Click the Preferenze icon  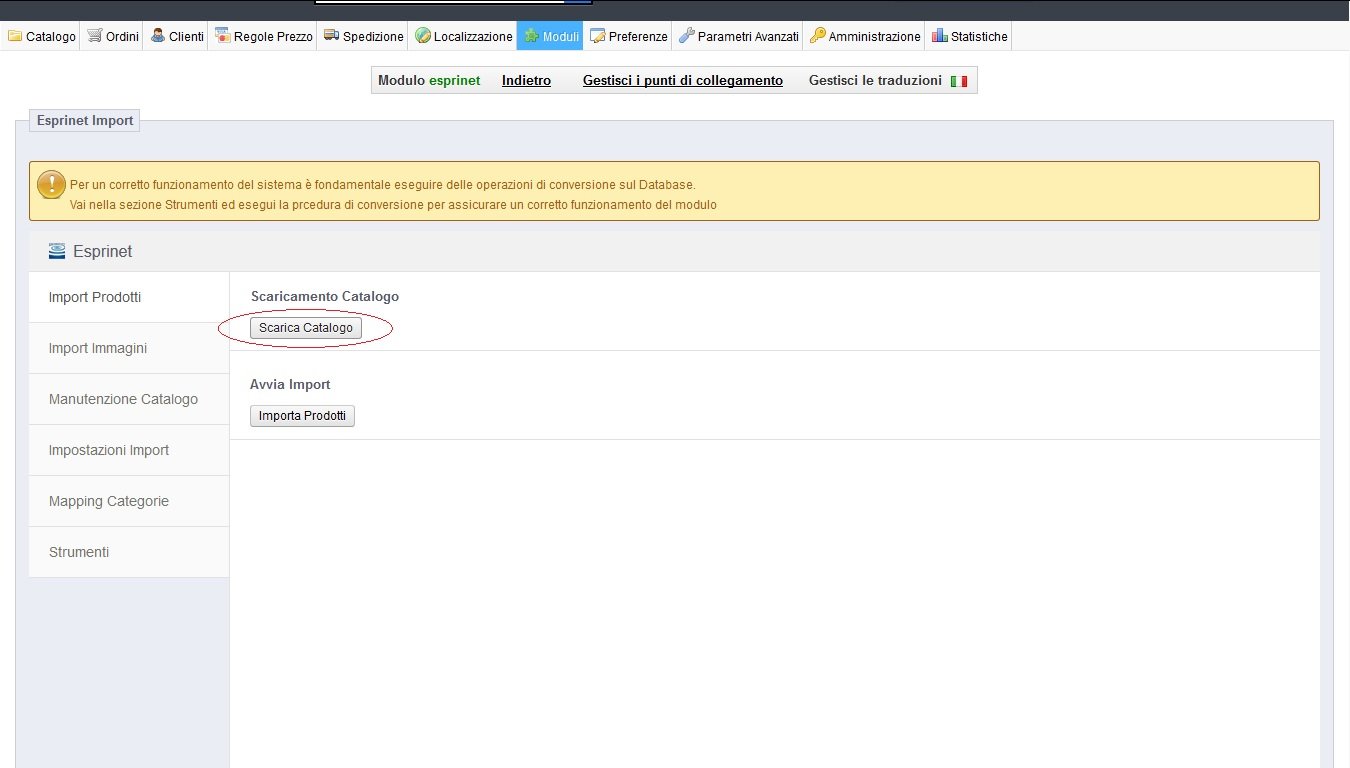click(x=598, y=36)
